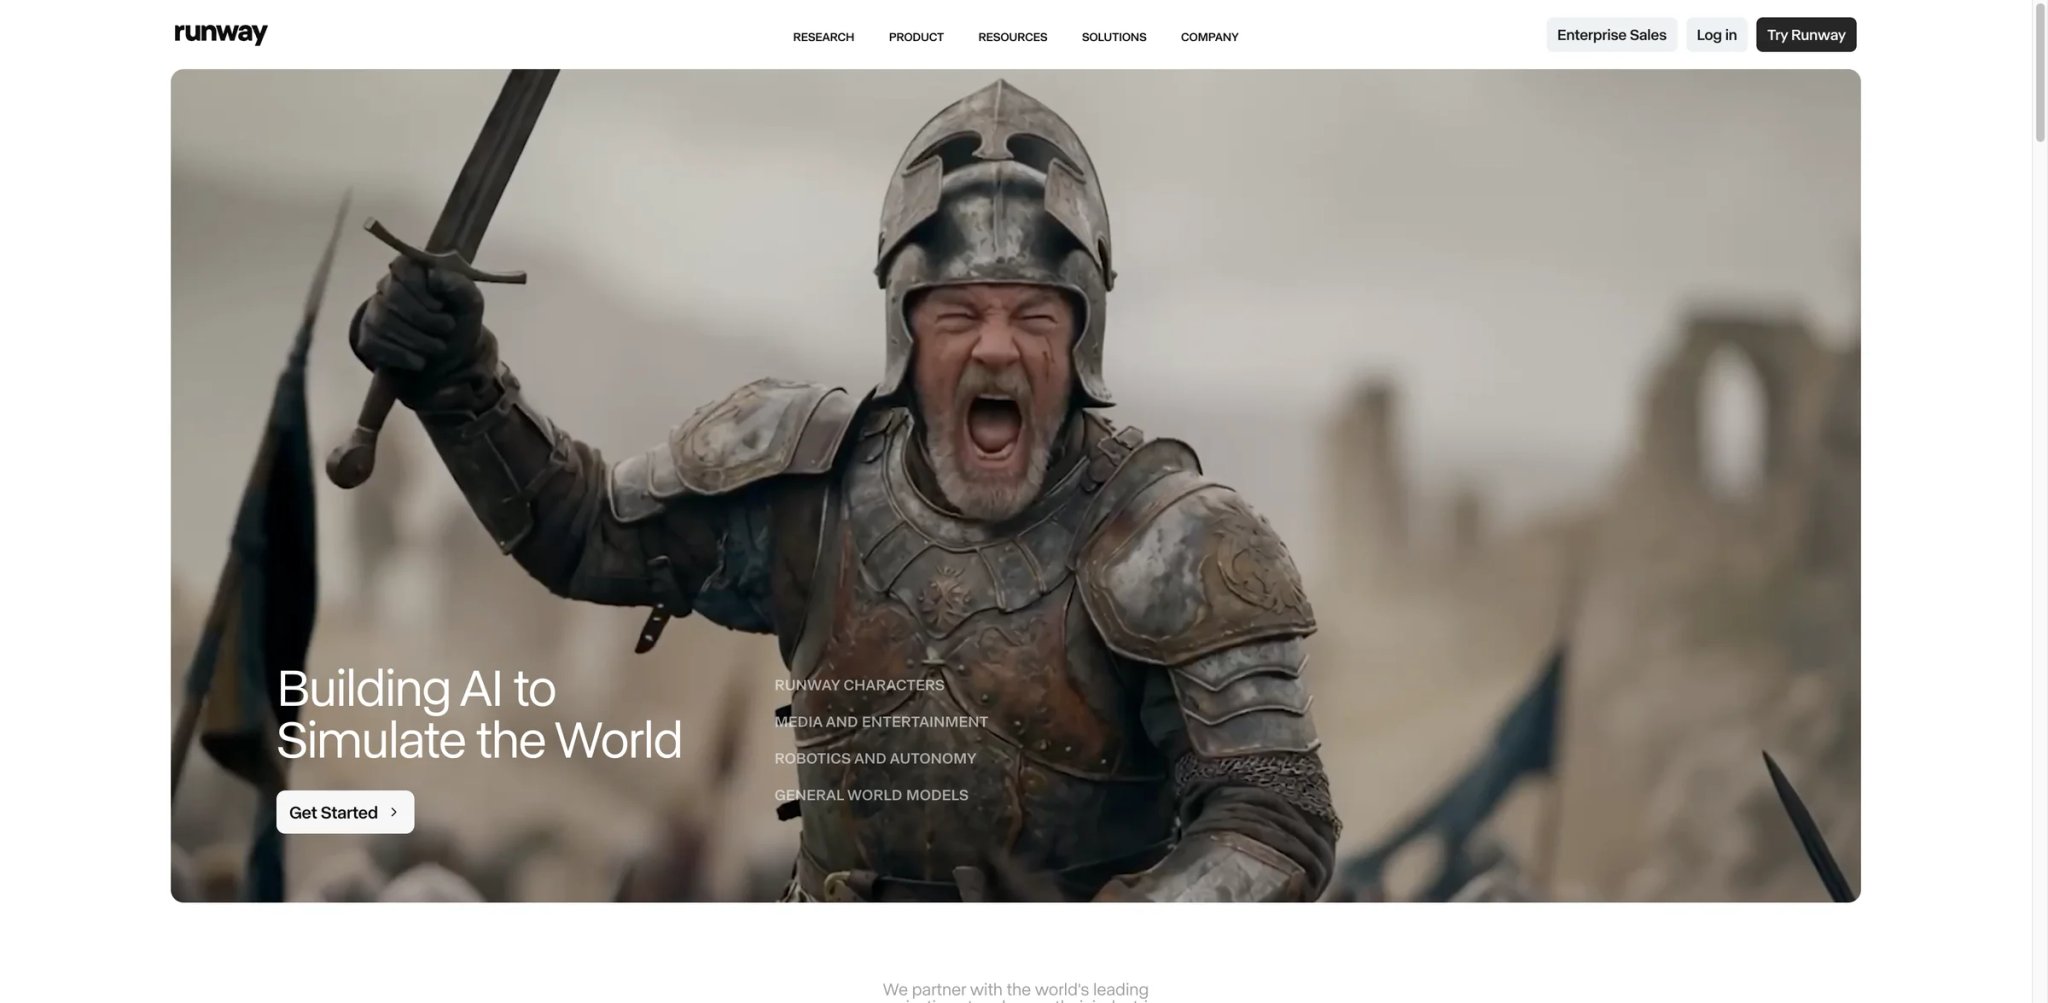Click the Runway logo
2048x1003 pixels.
[220, 34]
